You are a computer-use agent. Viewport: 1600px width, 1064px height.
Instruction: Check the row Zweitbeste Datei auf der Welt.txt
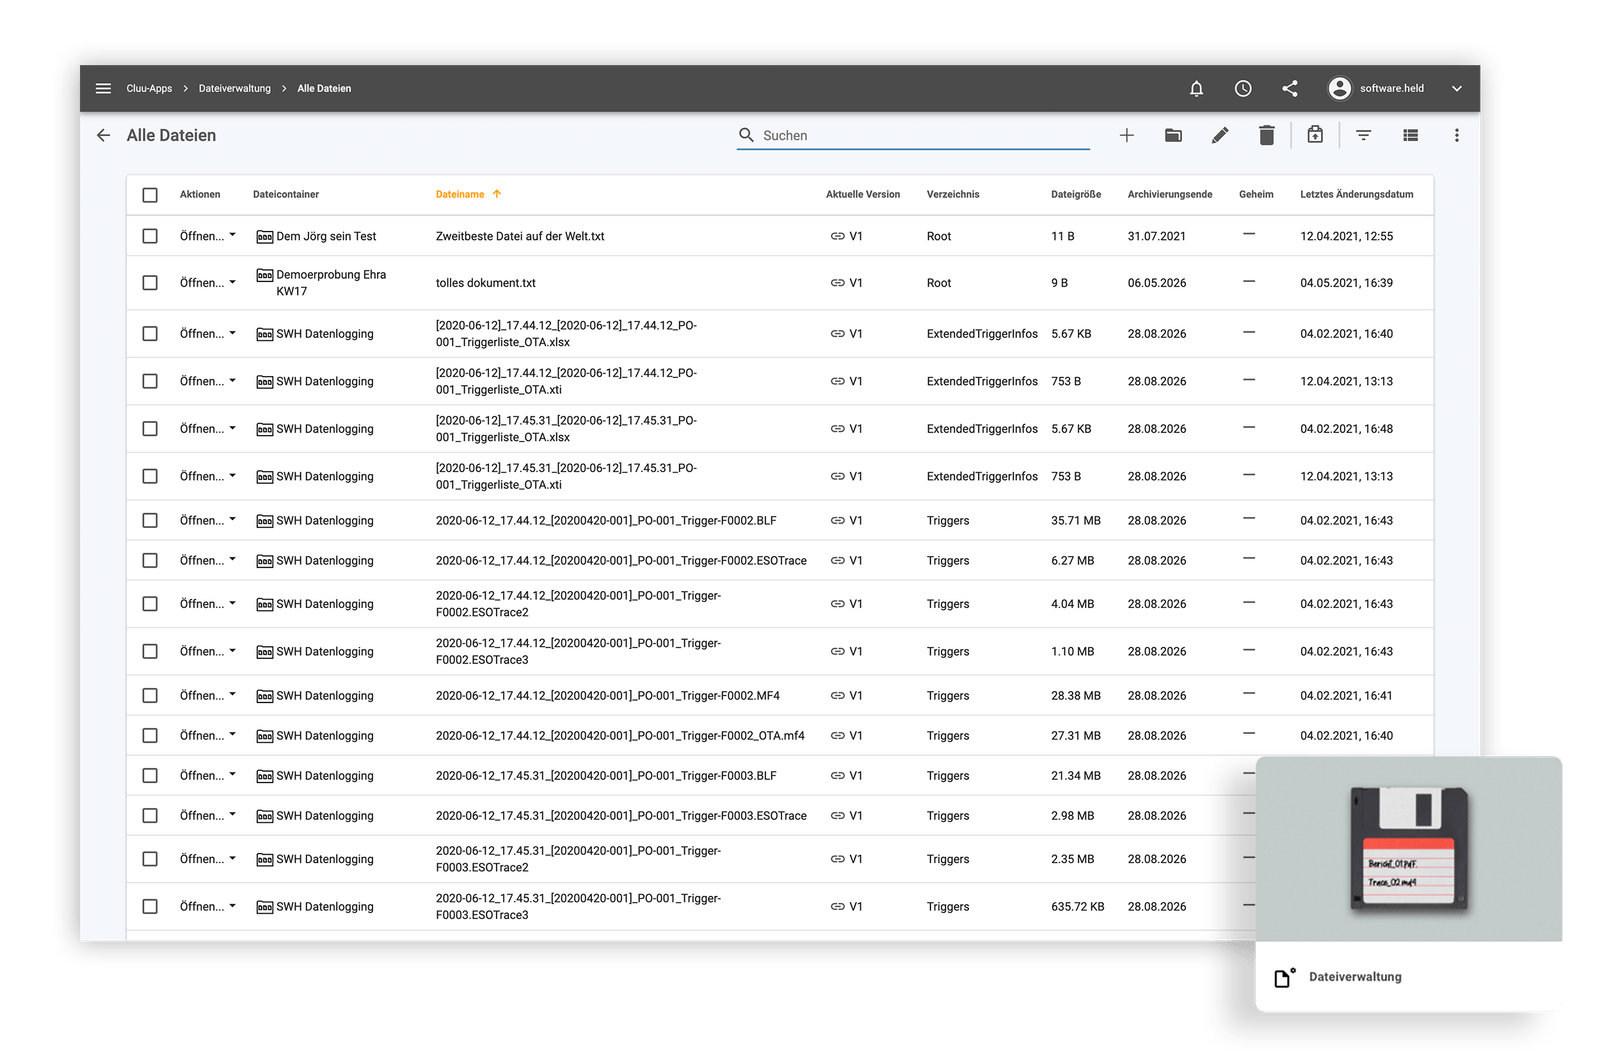[150, 236]
